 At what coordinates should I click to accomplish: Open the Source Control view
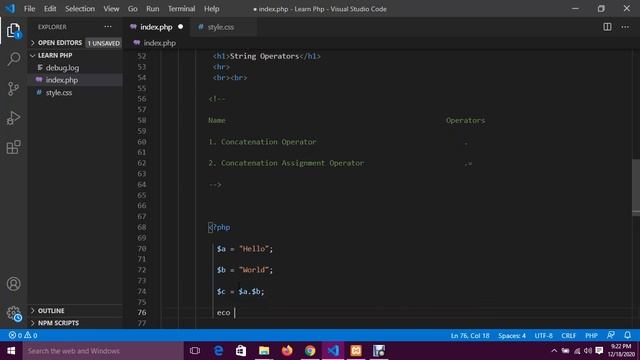point(13,89)
